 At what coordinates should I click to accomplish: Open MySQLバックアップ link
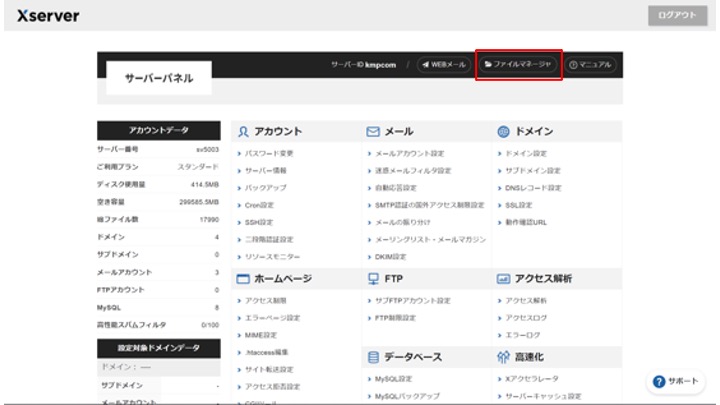click(407, 396)
